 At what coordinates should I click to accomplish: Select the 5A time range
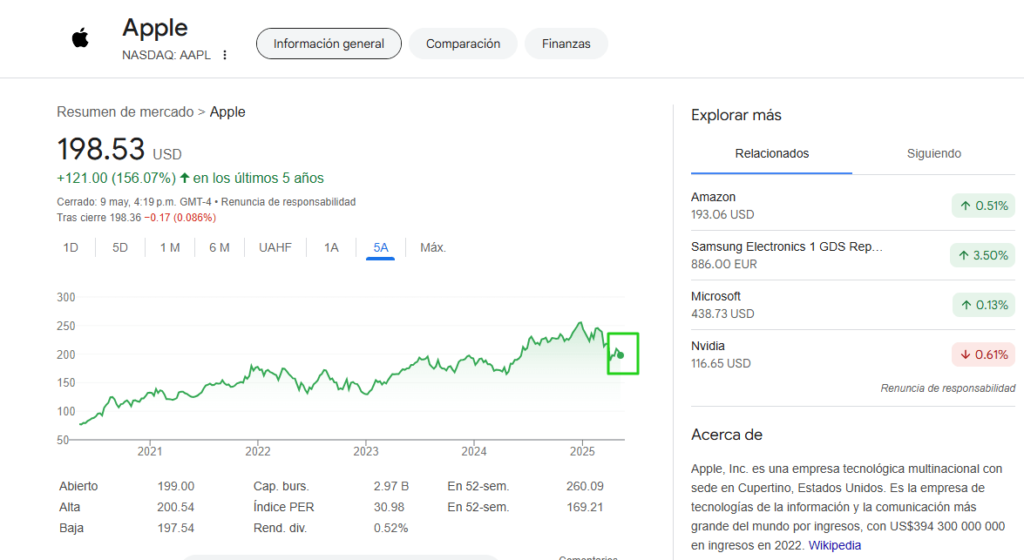381,248
